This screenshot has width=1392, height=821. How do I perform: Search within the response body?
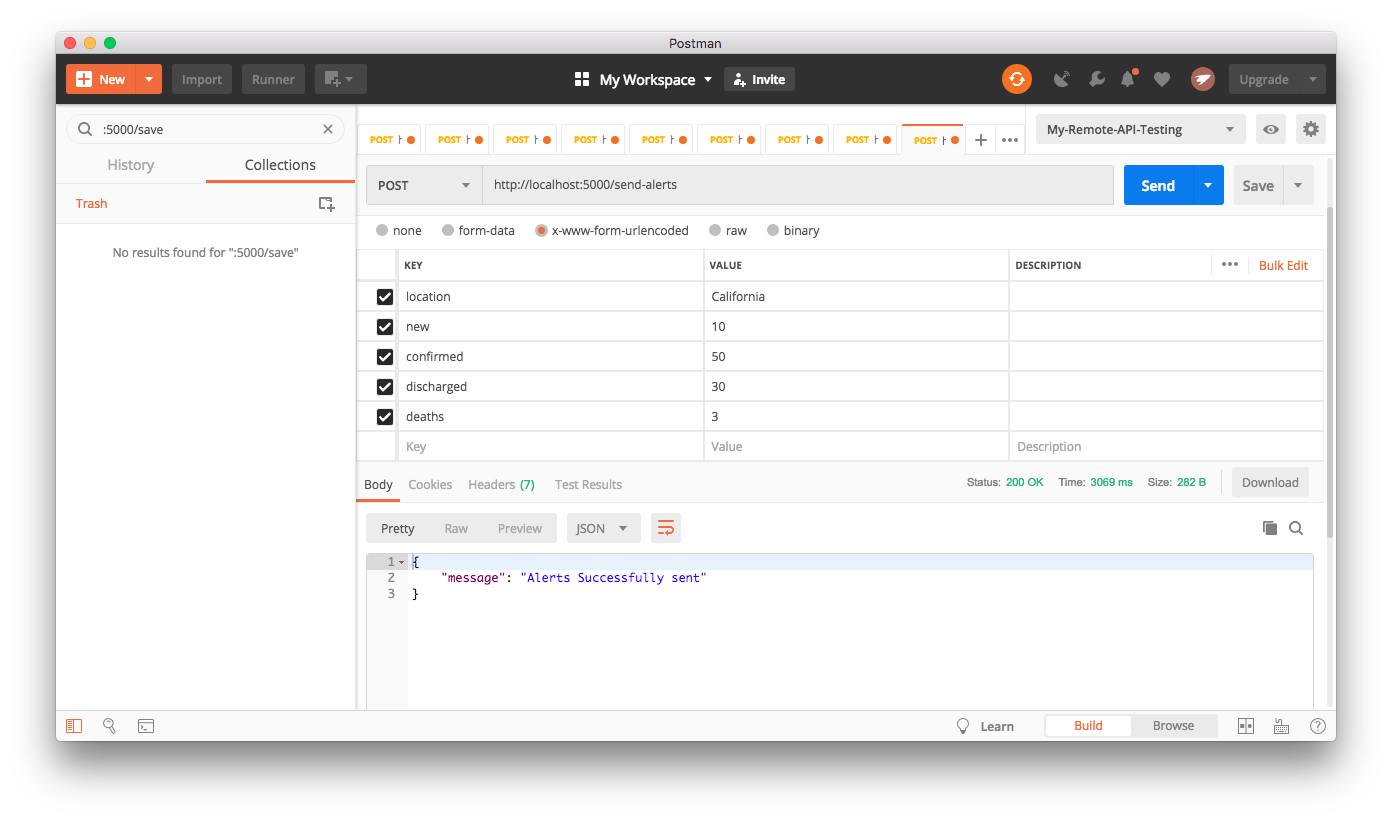tap(1296, 528)
